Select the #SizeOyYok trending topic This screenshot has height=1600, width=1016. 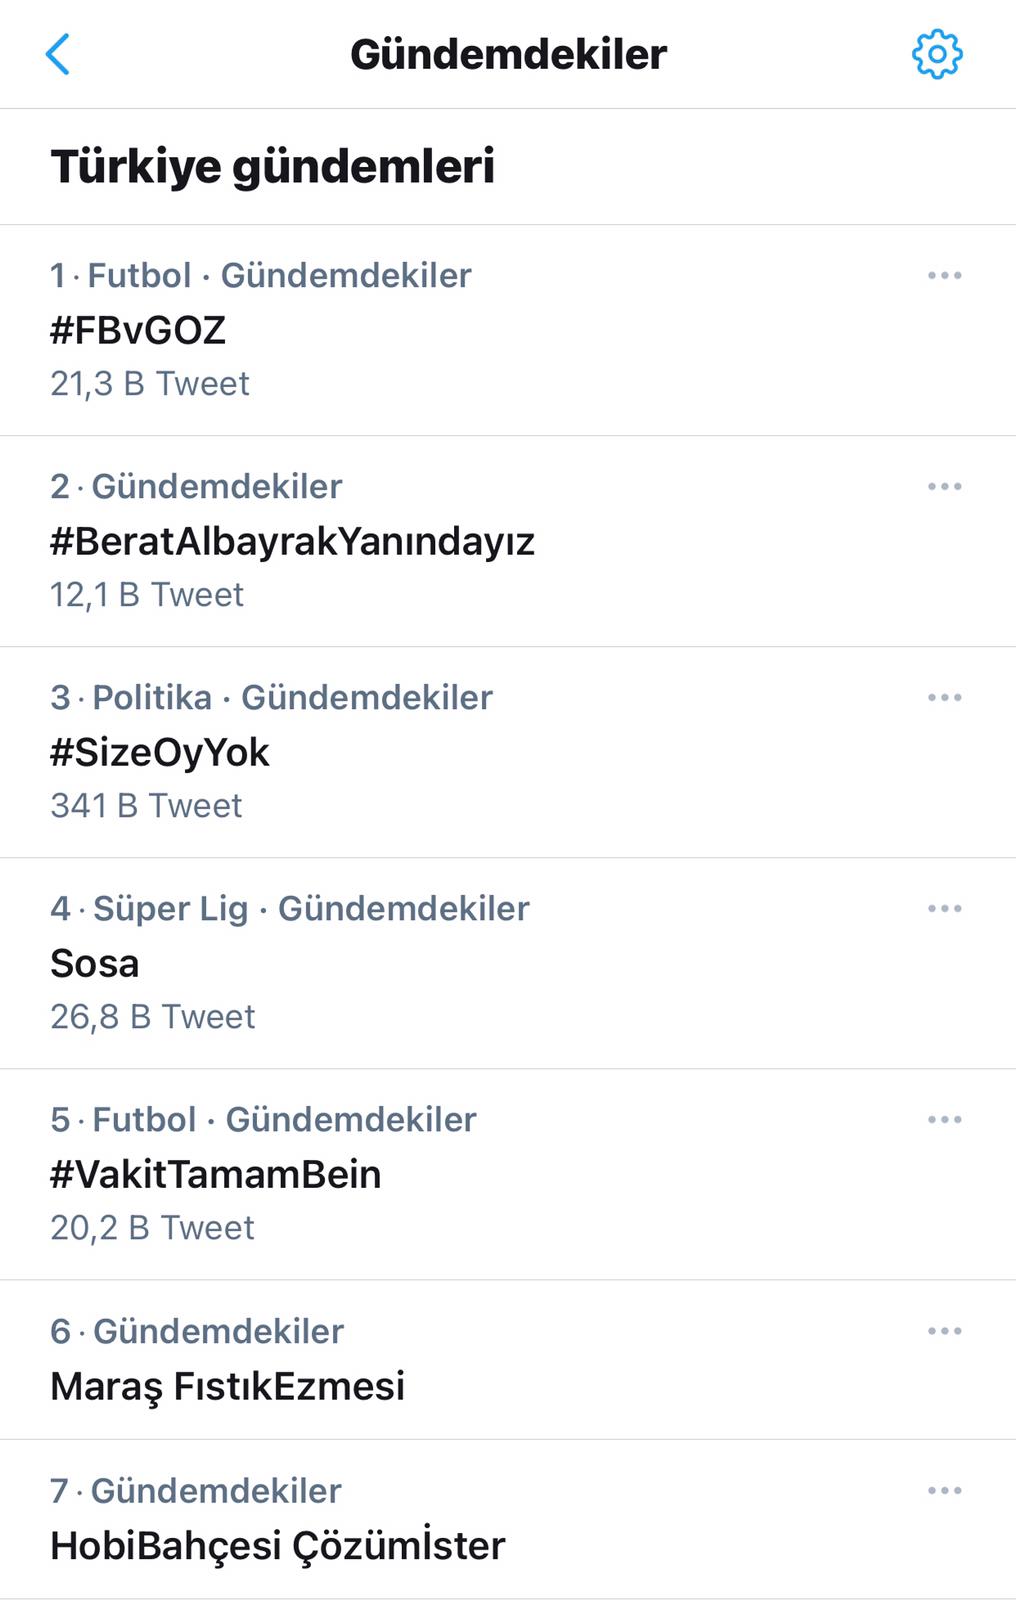(x=160, y=752)
